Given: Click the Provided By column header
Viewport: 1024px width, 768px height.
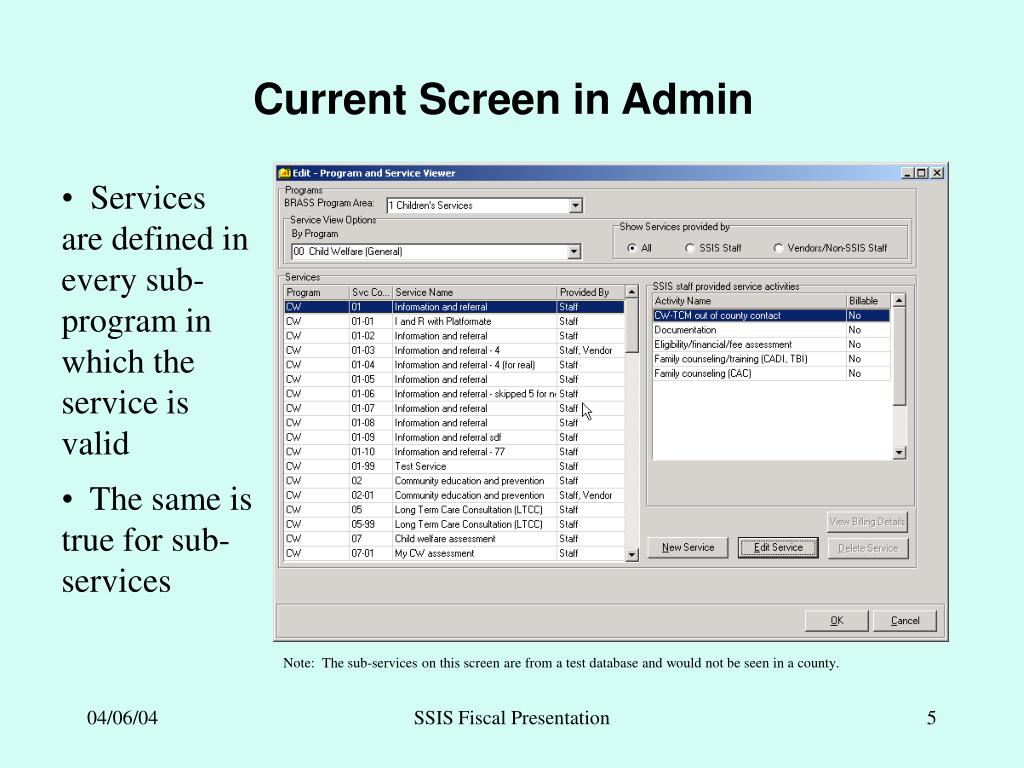Looking at the screenshot, I should [590, 292].
